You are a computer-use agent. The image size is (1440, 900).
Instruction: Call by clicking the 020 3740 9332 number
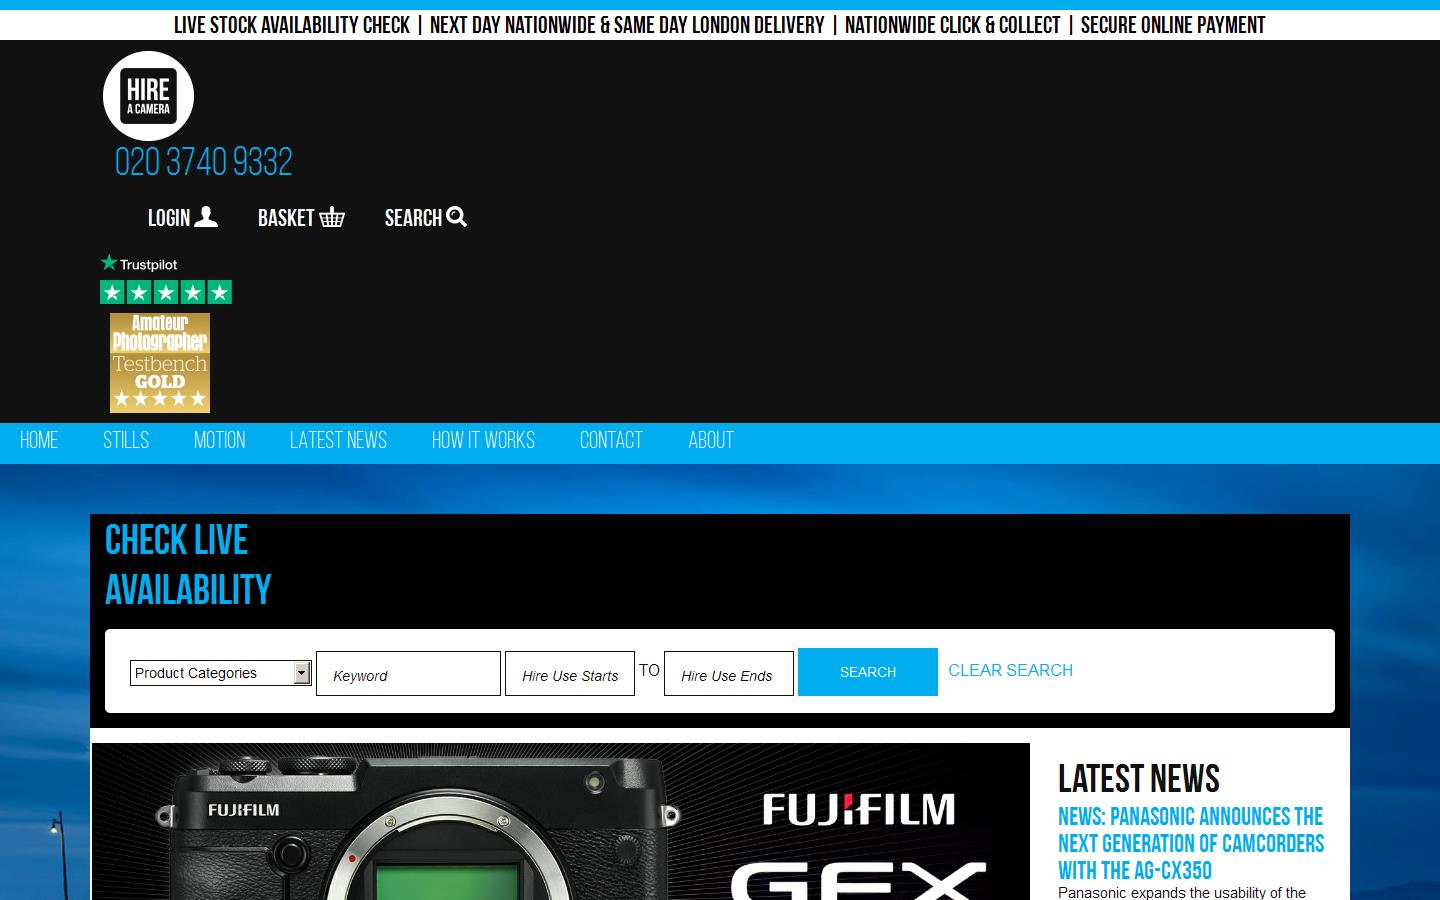203,162
